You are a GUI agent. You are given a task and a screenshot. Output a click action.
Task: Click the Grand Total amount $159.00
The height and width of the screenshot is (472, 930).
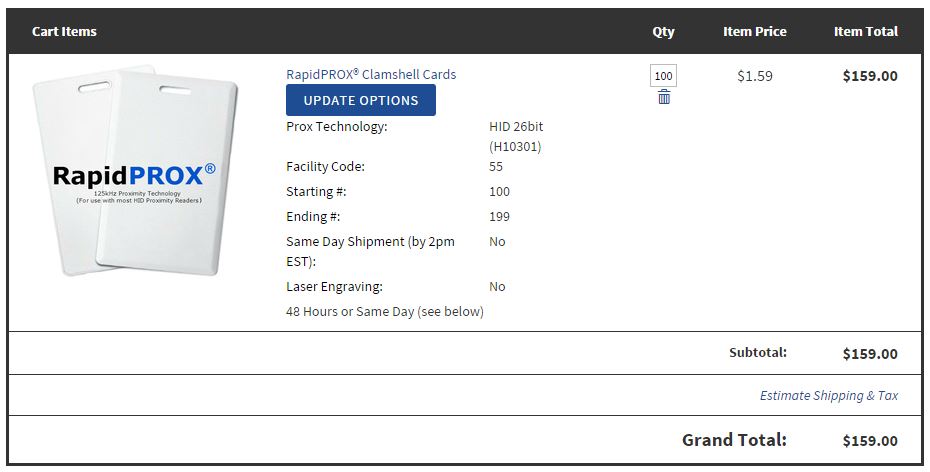point(869,441)
